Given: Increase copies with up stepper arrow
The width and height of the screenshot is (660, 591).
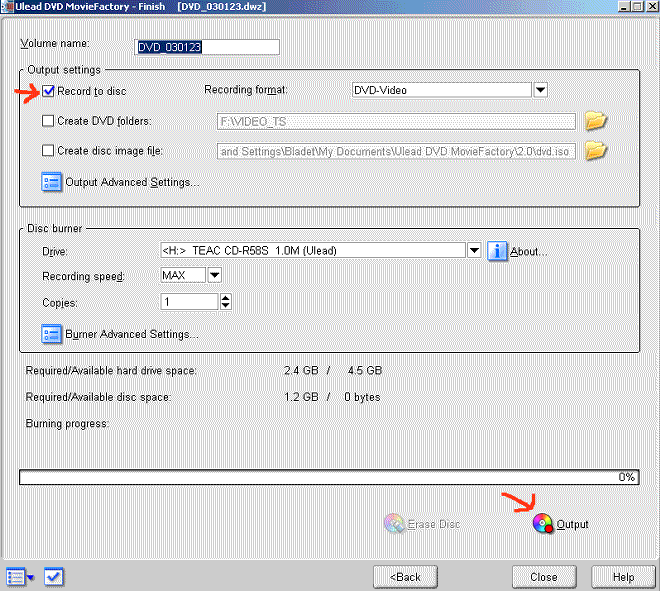Looking at the screenshot, I should (x=226, y=298).
